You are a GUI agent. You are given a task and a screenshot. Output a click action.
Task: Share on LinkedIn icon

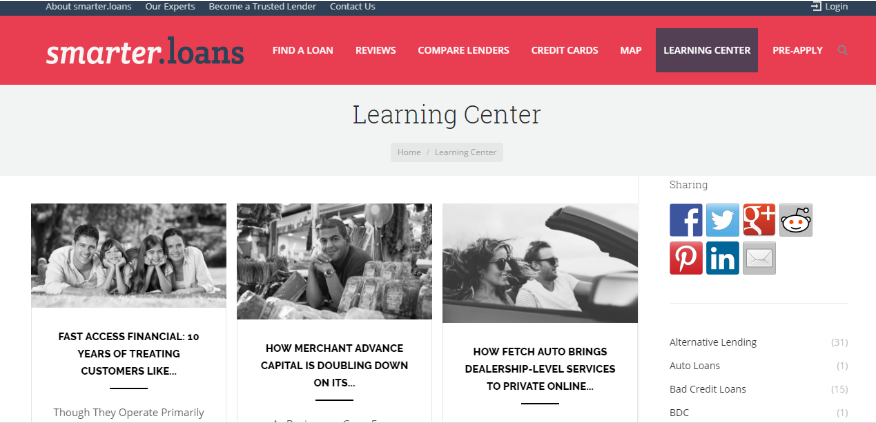coord(722,258)
